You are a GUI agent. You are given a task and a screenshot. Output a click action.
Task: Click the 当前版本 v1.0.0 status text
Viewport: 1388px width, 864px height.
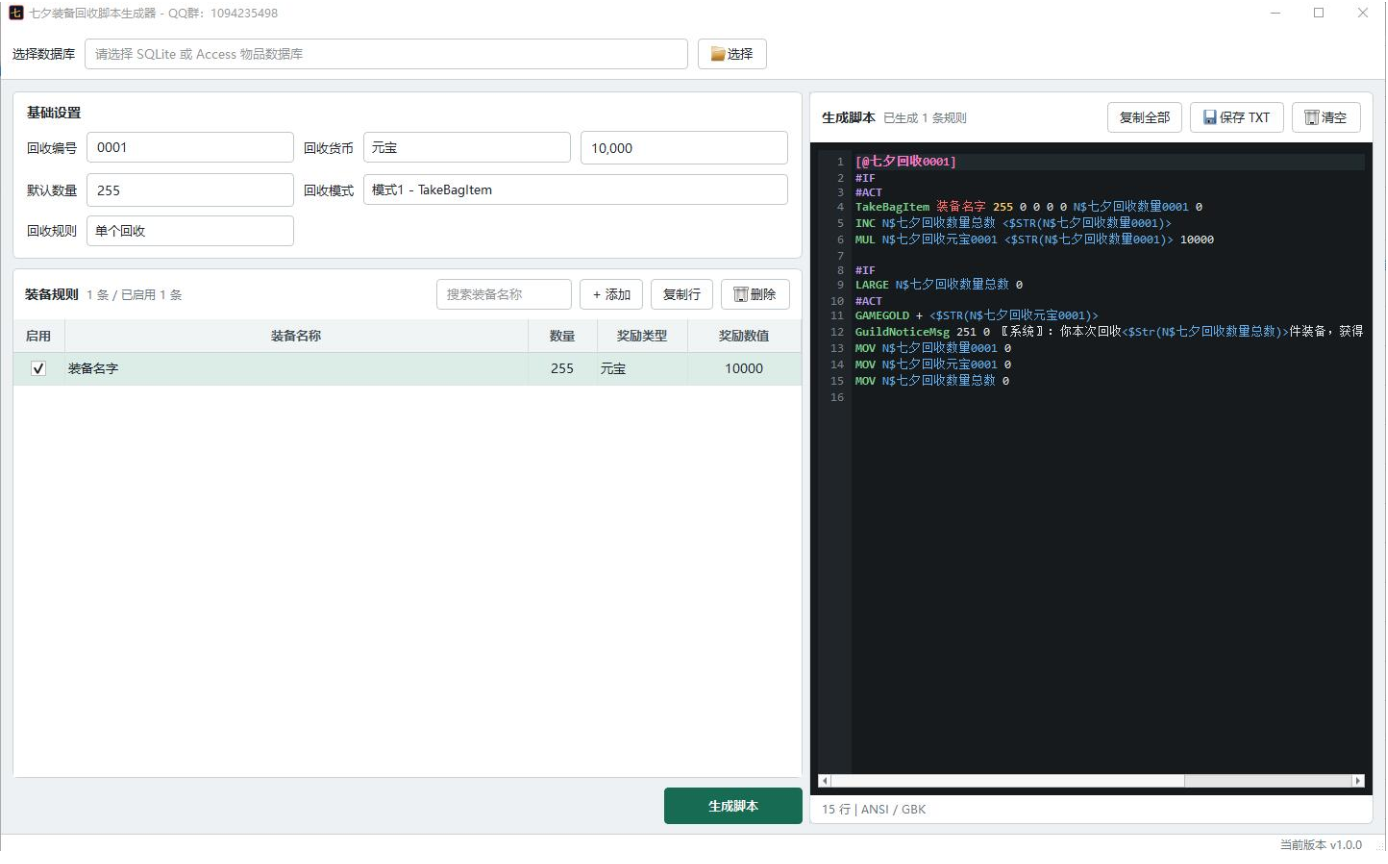[x=1320, y=845]
